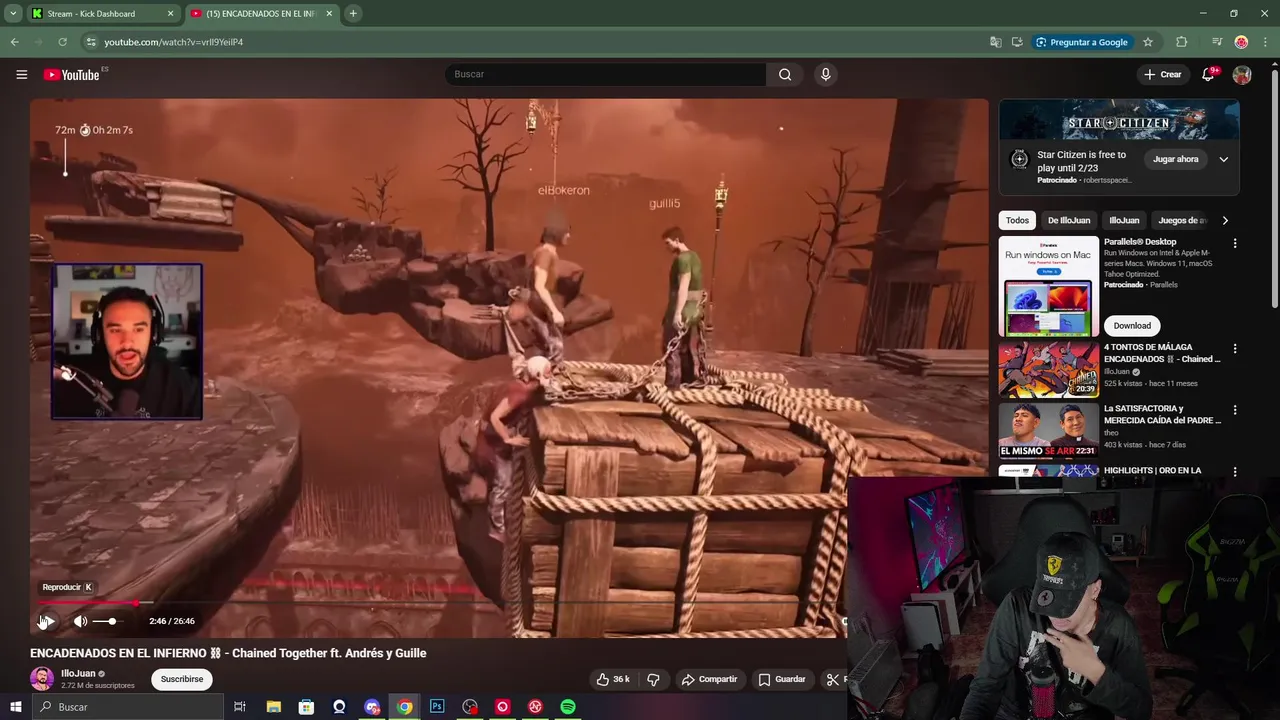Show more filter chips with right arrow
Screen dimensions: 1280x720
[1225, 220]
